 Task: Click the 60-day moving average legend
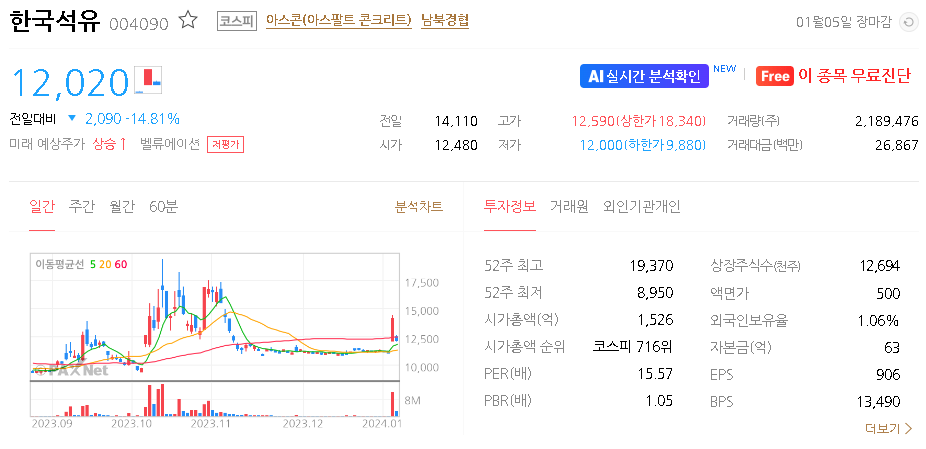point(120,264)
